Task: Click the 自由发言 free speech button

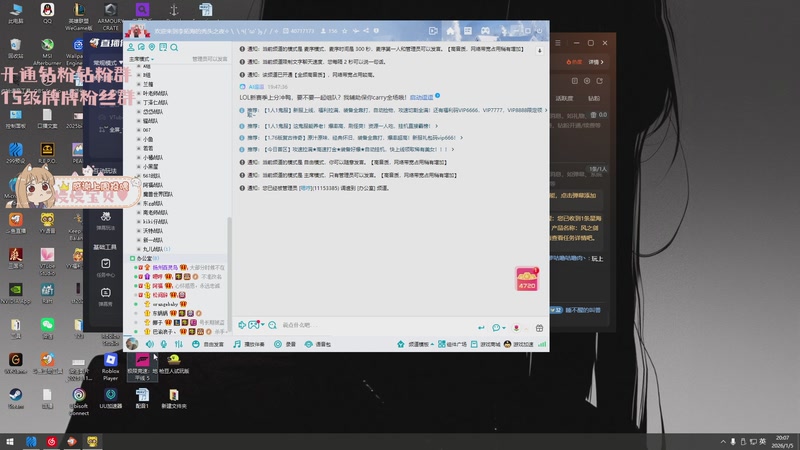Action: point(208,344)
